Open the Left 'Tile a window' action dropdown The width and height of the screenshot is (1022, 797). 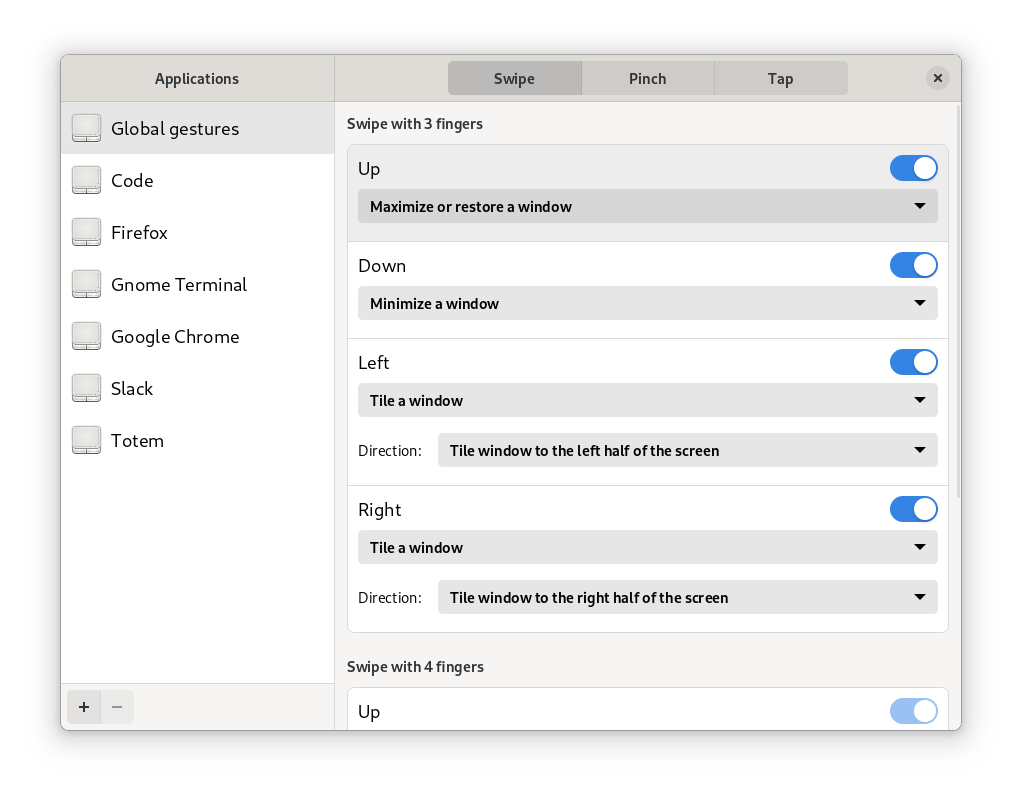[648, 401]
